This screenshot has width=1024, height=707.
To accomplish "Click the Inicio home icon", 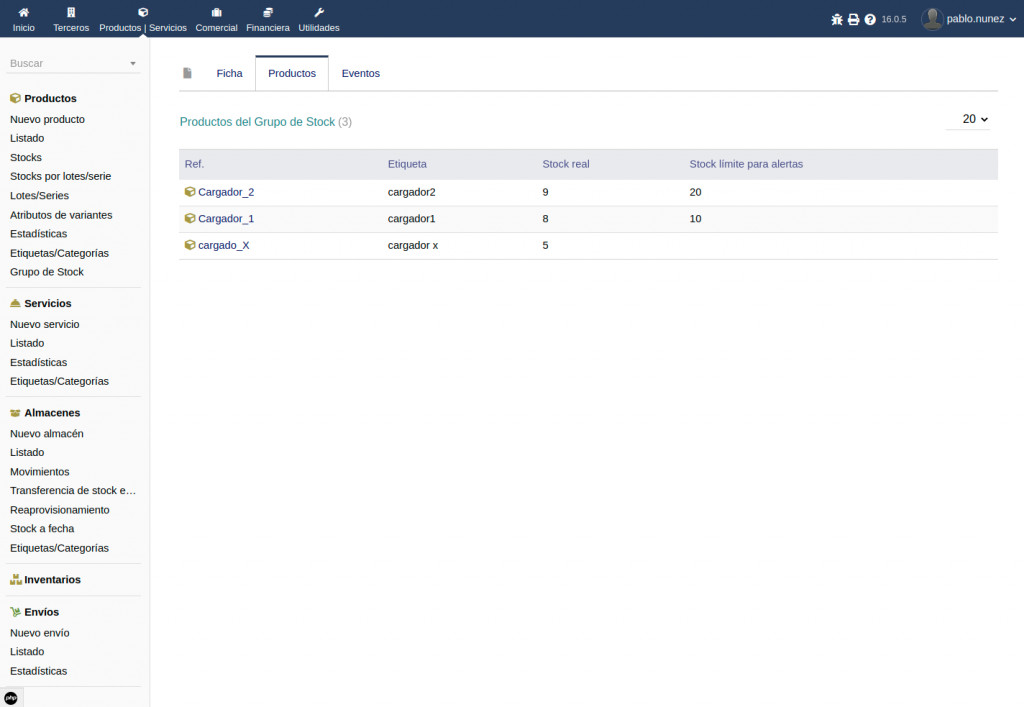I will coord(23,12).
